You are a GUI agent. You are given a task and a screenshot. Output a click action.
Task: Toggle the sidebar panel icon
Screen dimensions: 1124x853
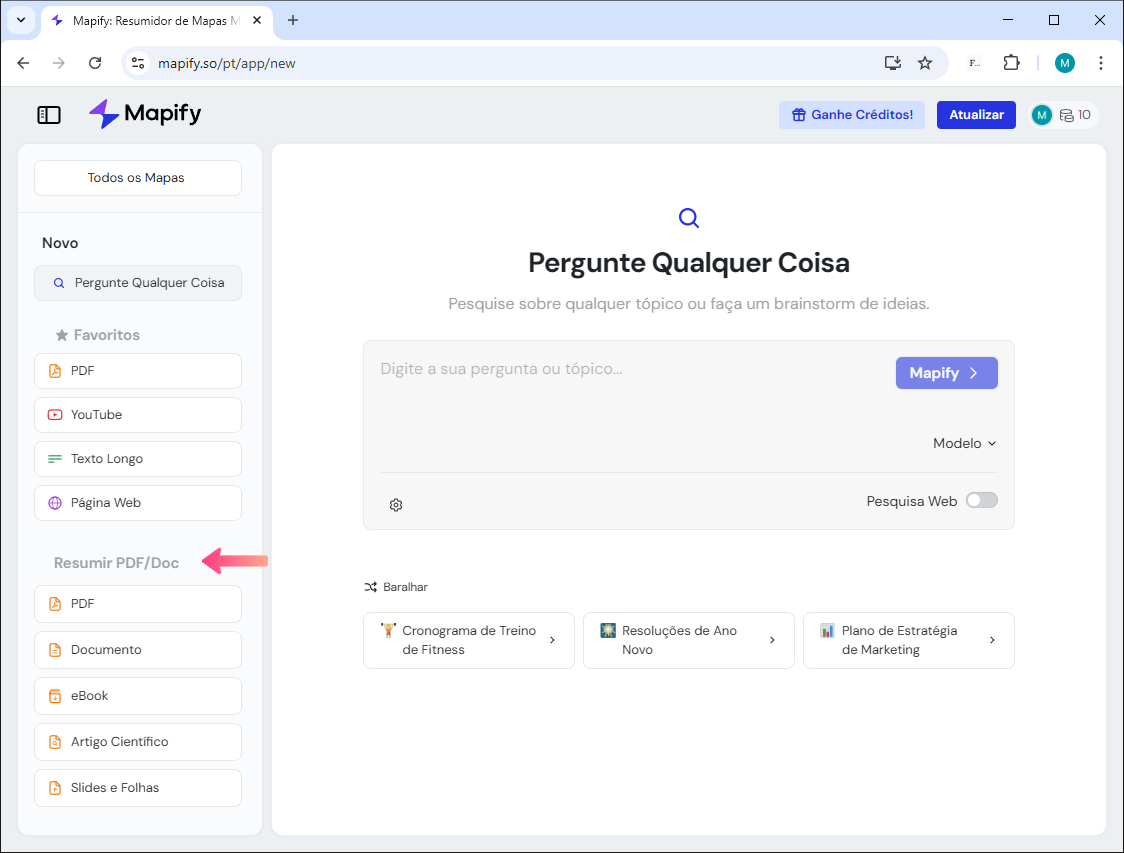point(49,115)
